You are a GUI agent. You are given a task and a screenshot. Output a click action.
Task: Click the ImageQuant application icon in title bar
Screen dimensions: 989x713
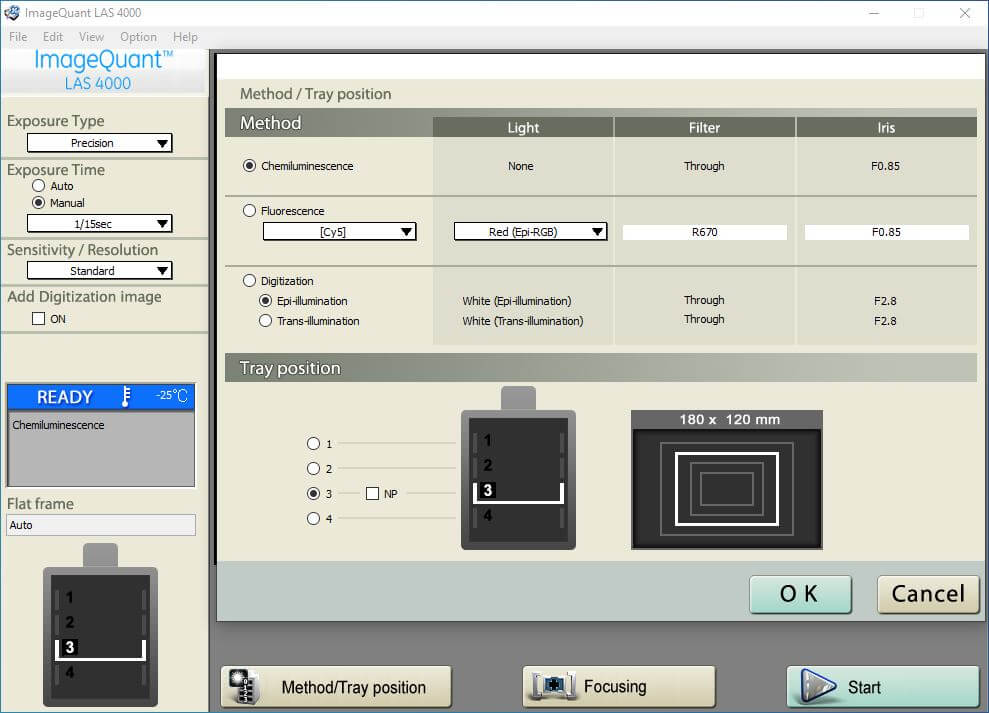pos(11,12)
